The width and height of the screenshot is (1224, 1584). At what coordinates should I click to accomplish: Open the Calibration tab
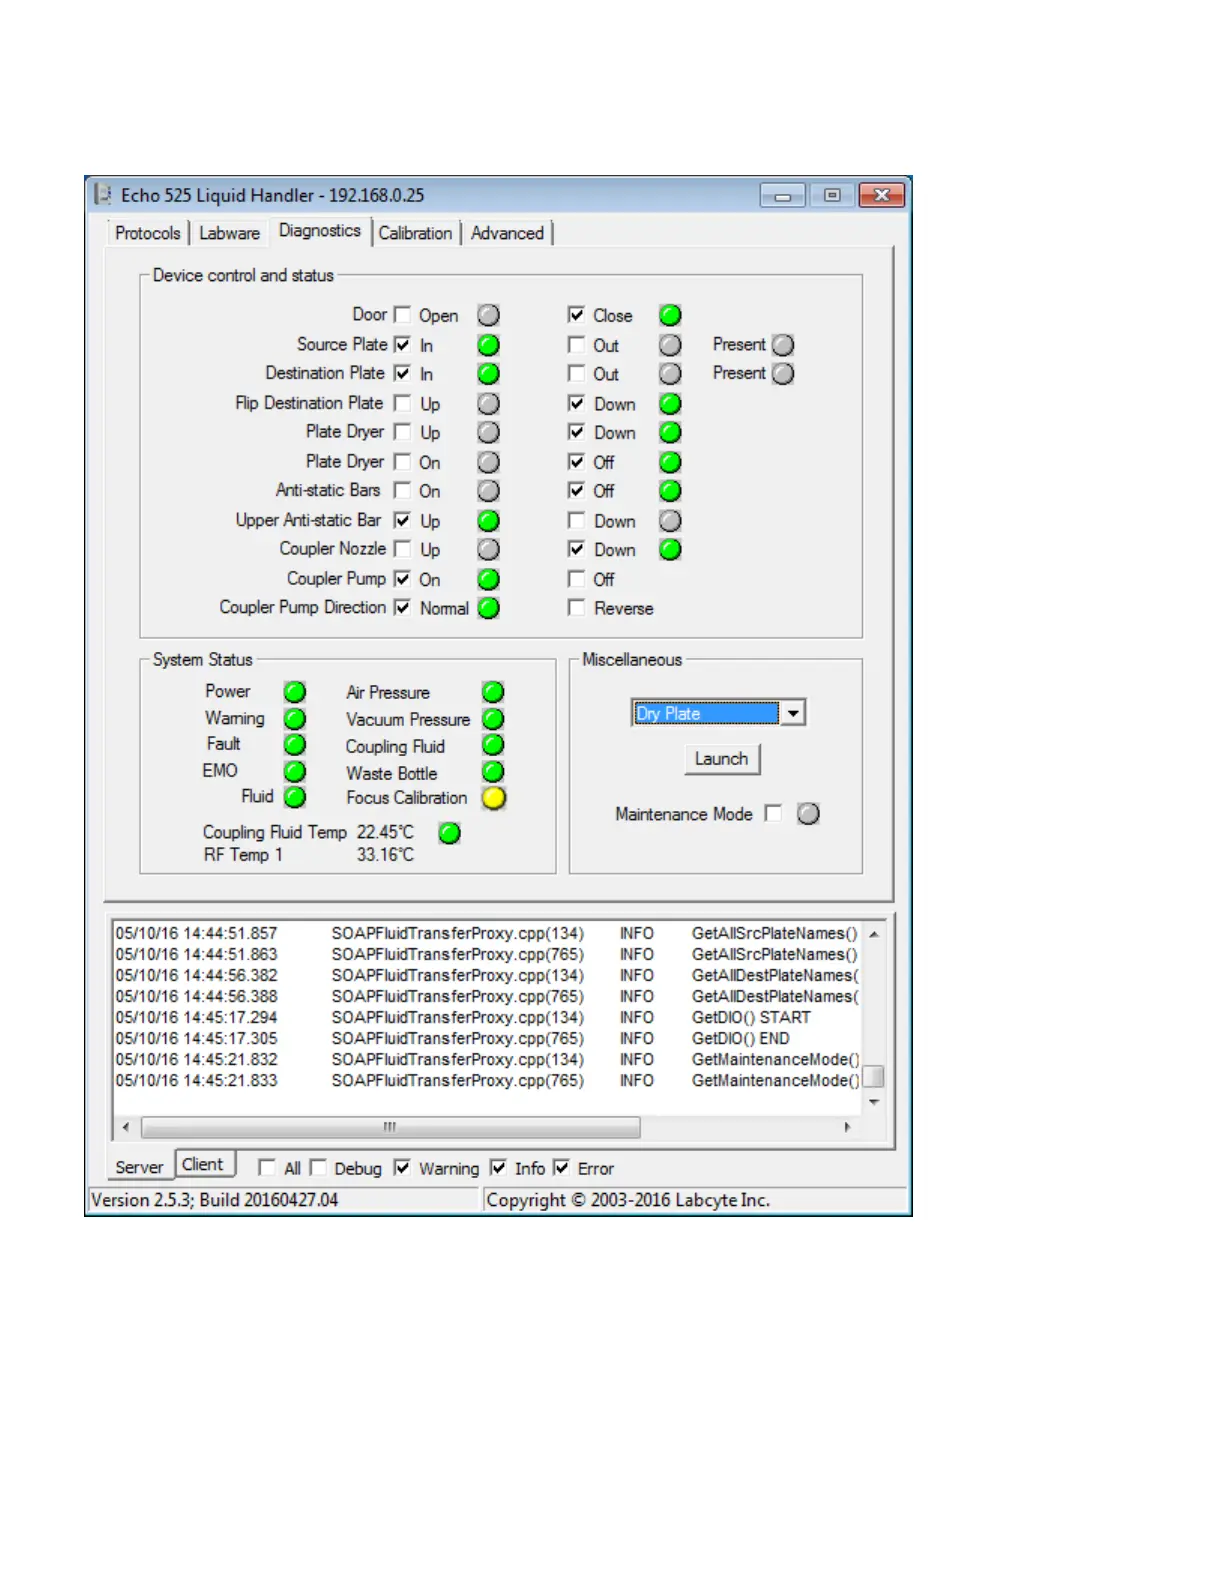[415, 233]
